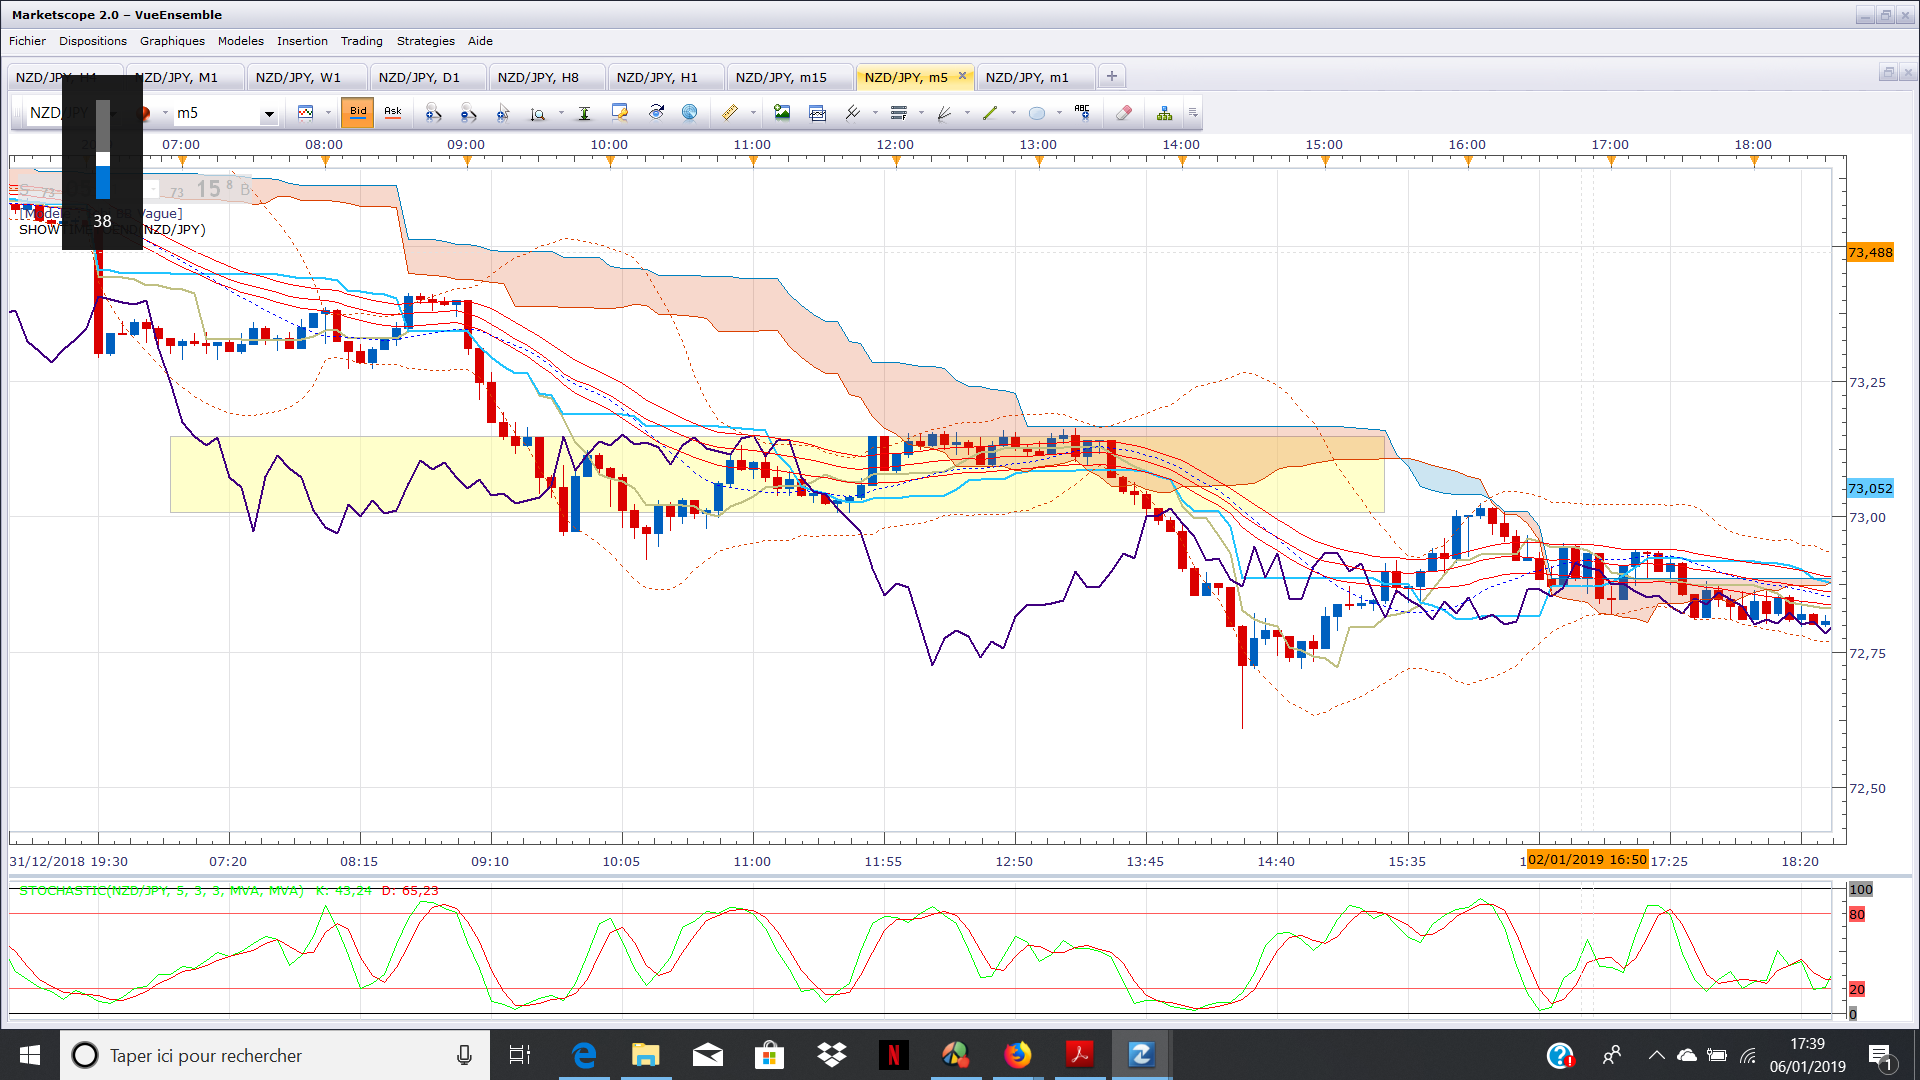Viewport: 1920px width, 1080px height.
Task: Click the 73,052 current price label
Action: (1870, 488)
